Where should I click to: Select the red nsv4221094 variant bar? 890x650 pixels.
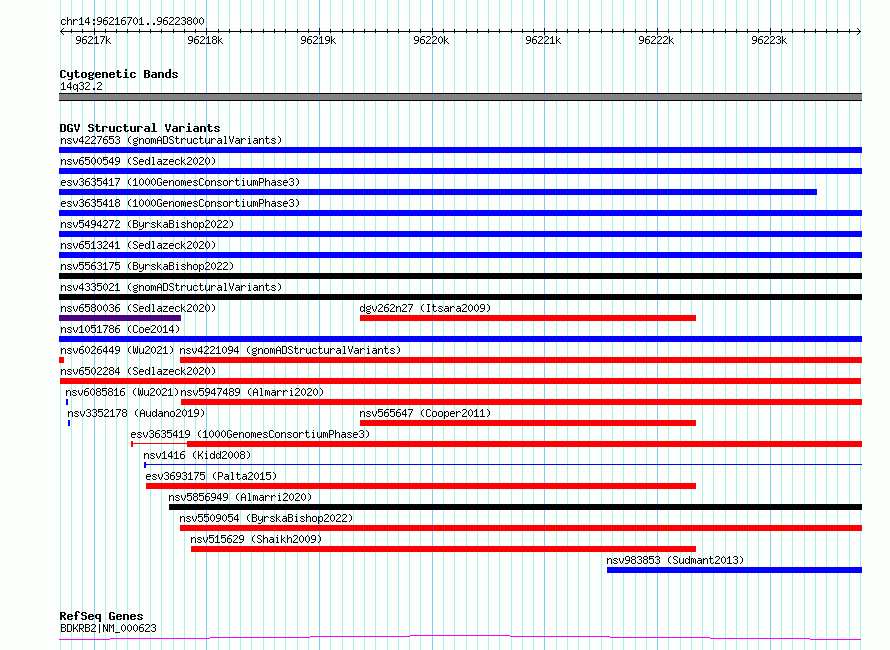coord(521,360)
